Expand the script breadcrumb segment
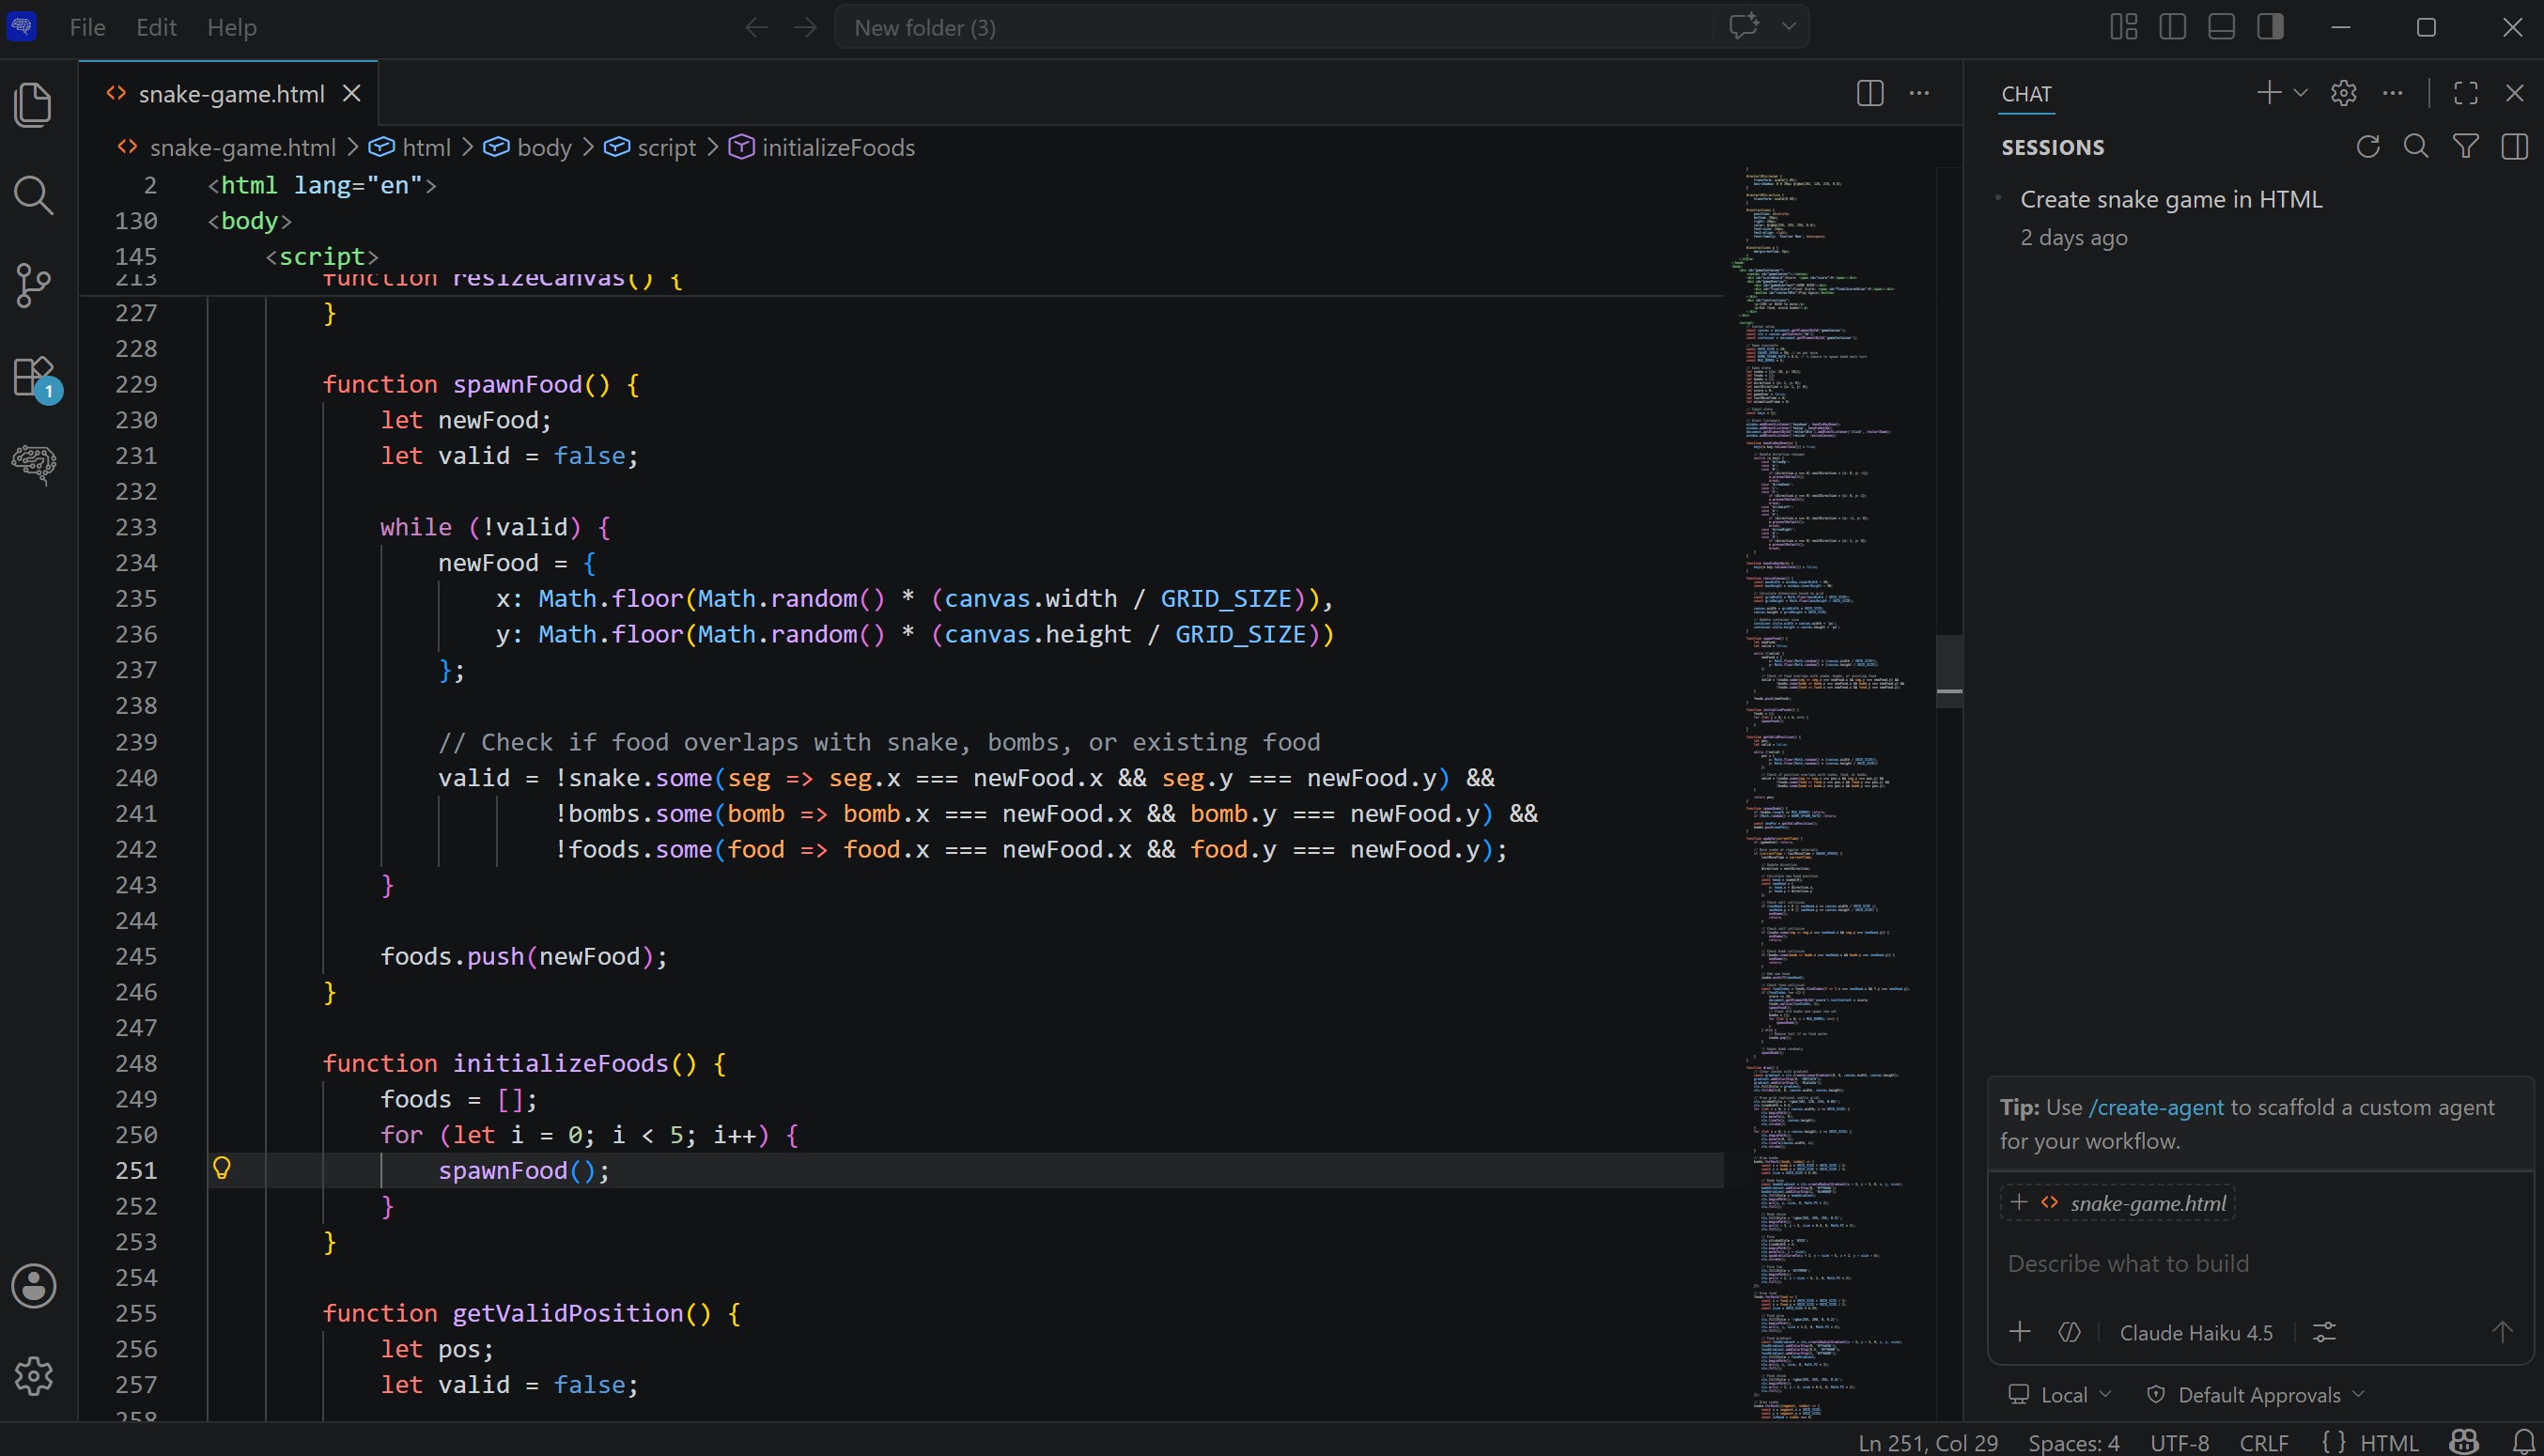Image resolution: width=2544 pixels, height=1456 pixels. pos(650,147)
